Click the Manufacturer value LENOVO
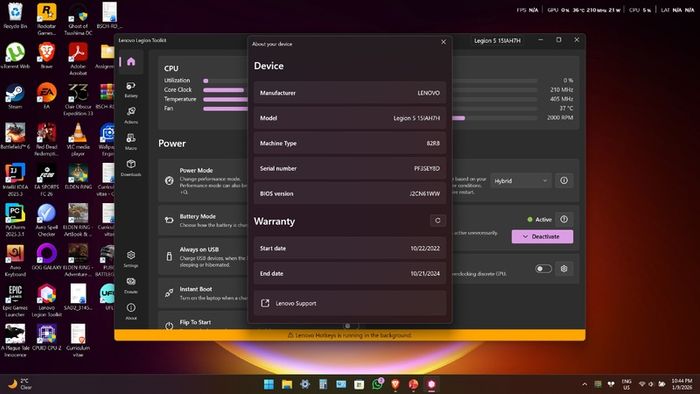The height and width of the screenshot is (394, 700). point(429,93)
